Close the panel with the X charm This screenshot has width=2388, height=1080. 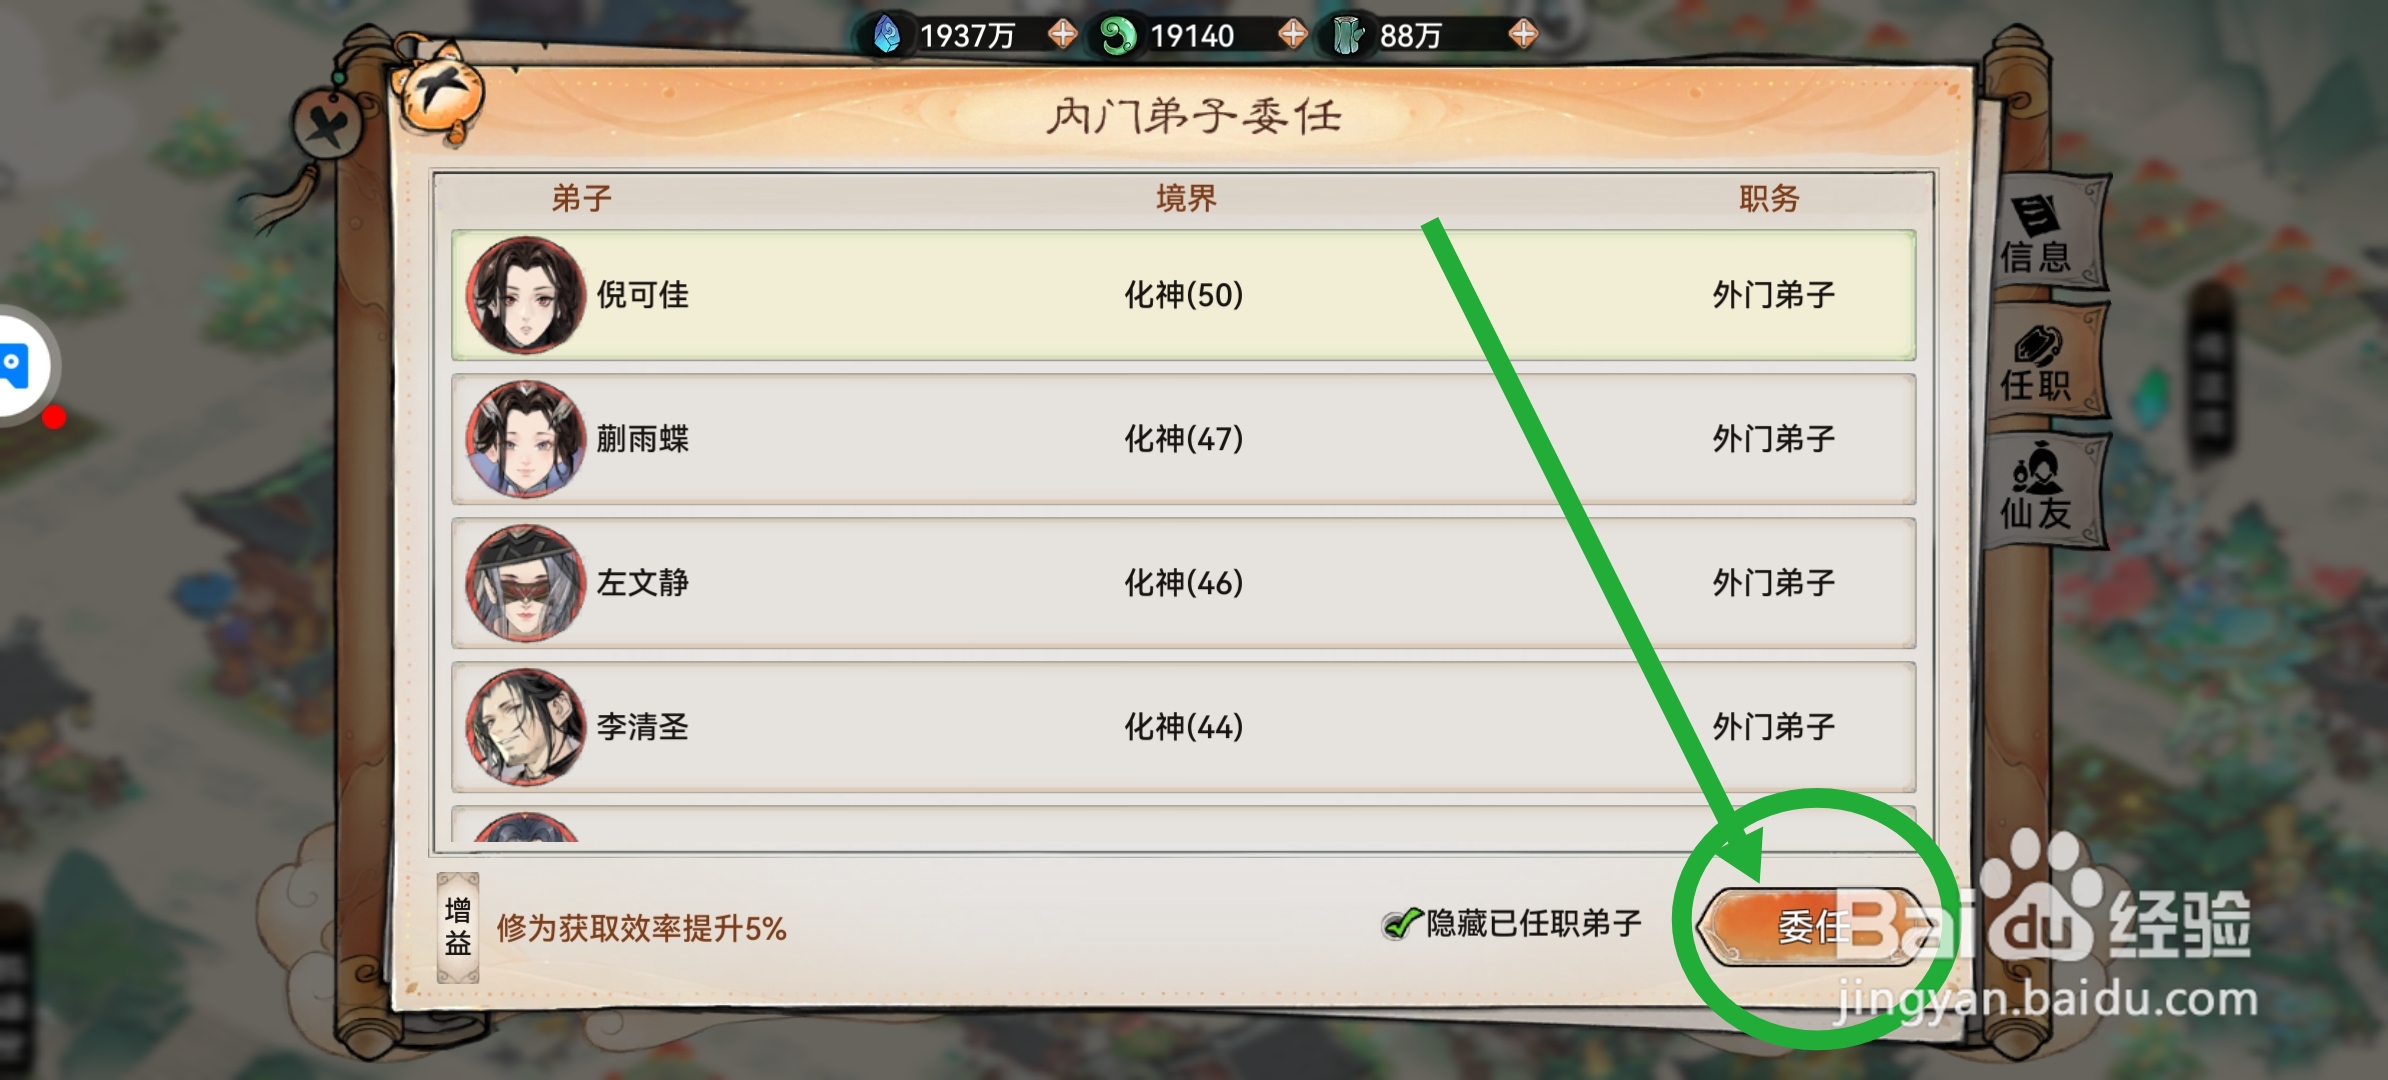[327, 125]
